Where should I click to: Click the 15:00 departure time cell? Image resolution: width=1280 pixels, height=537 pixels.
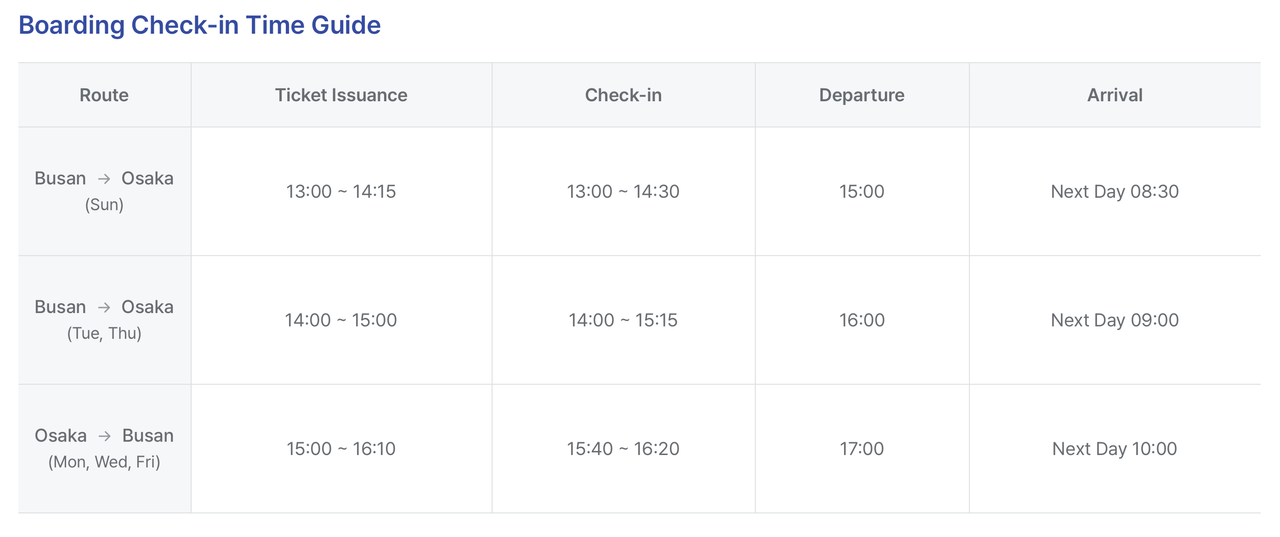[862, 191]
